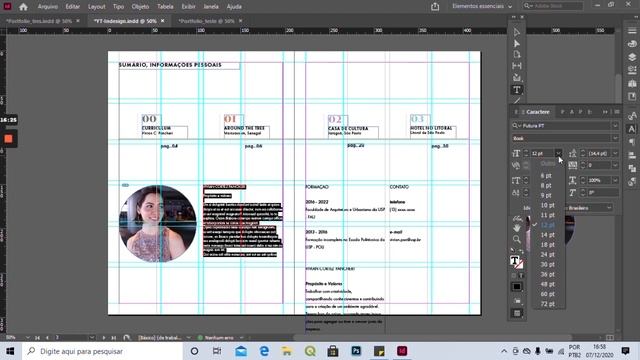640x360 pixels.
Task: Open Exibir menu
Action: pos(188,7)
